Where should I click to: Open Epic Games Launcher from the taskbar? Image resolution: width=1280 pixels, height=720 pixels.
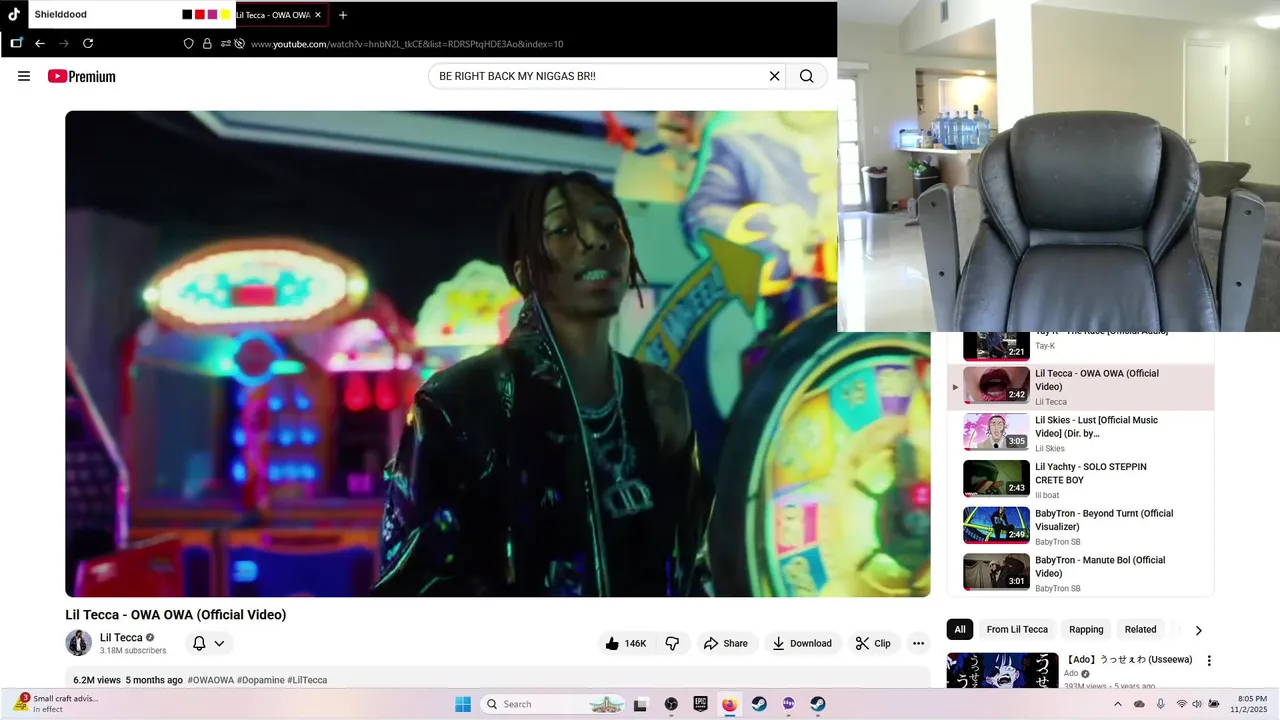point(701,704)
